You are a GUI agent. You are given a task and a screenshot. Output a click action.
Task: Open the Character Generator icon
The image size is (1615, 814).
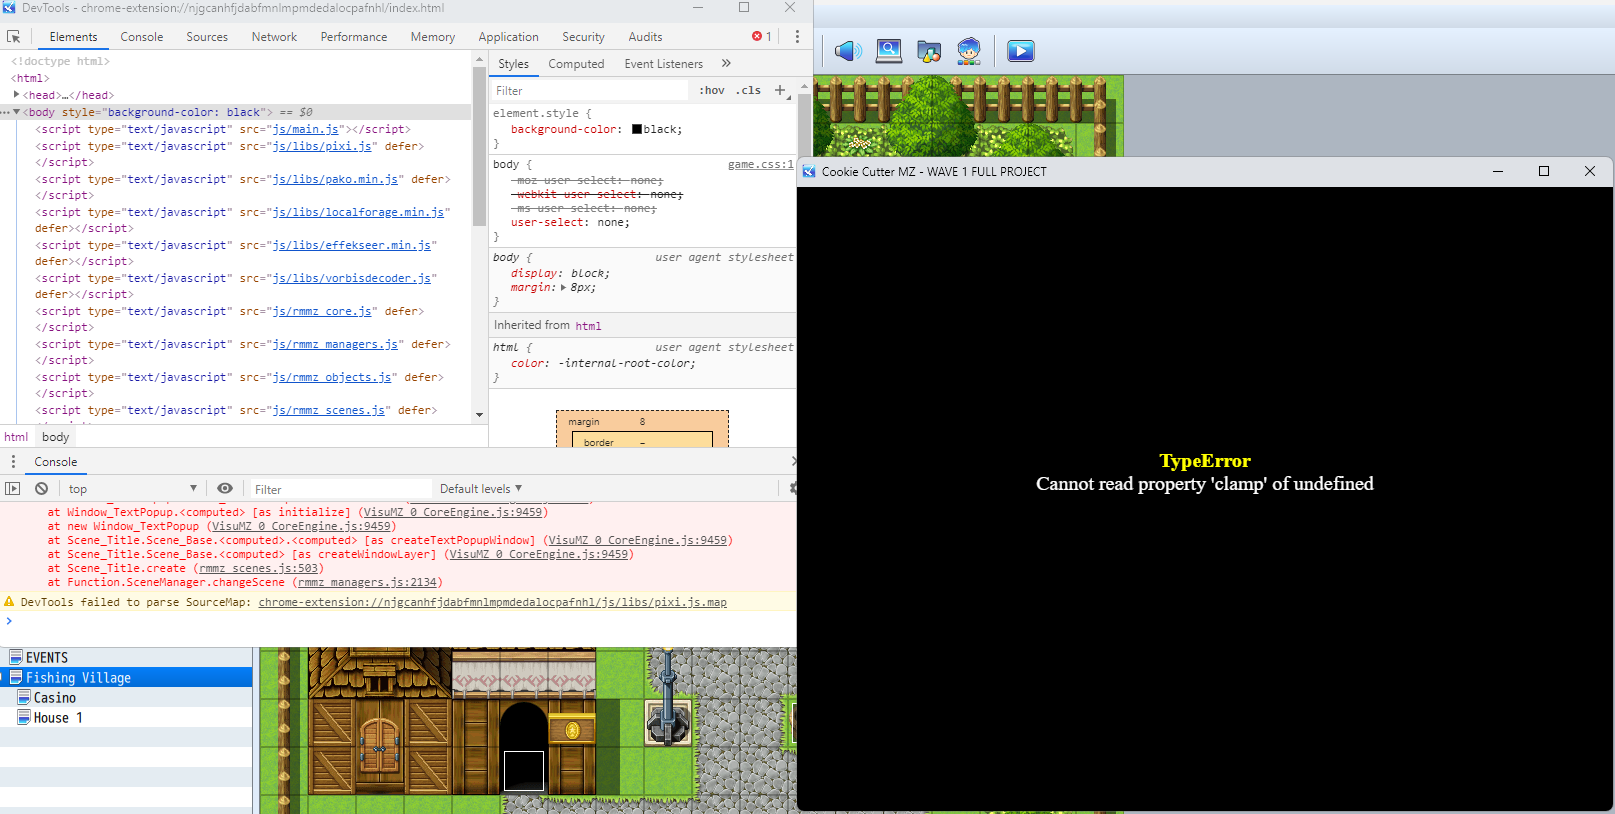pyautogui.click(x=969, y=51)
